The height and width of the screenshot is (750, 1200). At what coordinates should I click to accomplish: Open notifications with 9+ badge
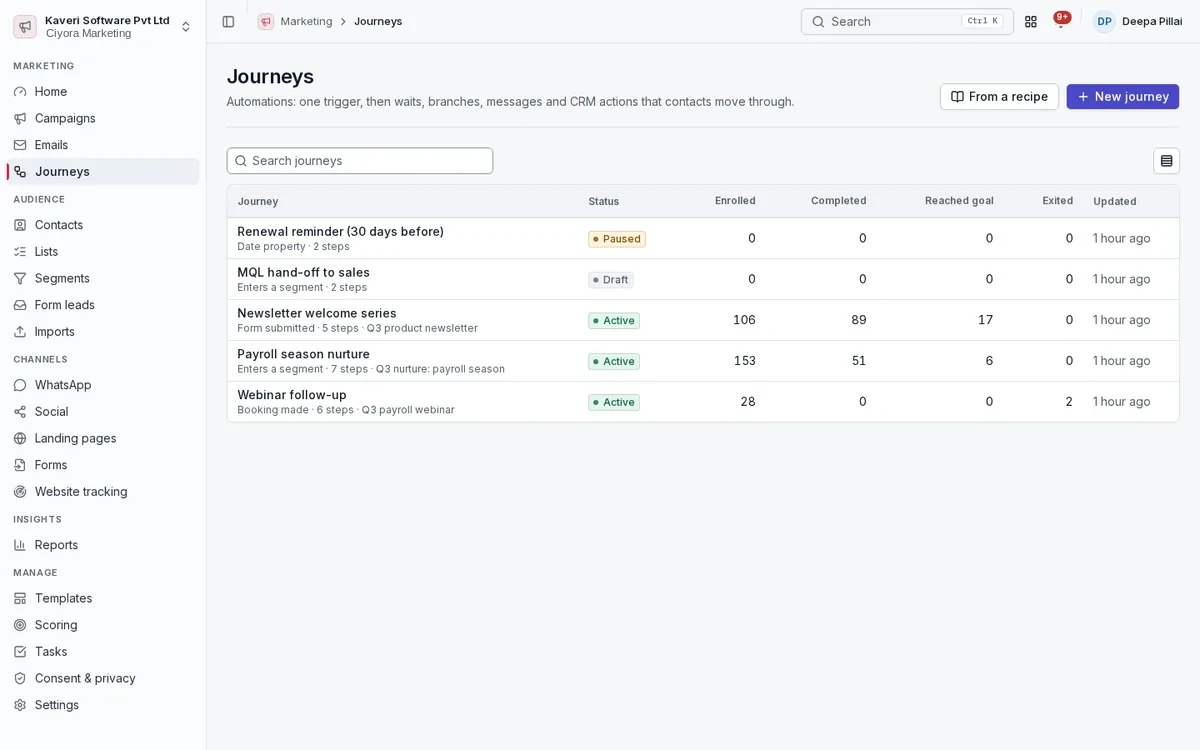(x=1061, y=21)
